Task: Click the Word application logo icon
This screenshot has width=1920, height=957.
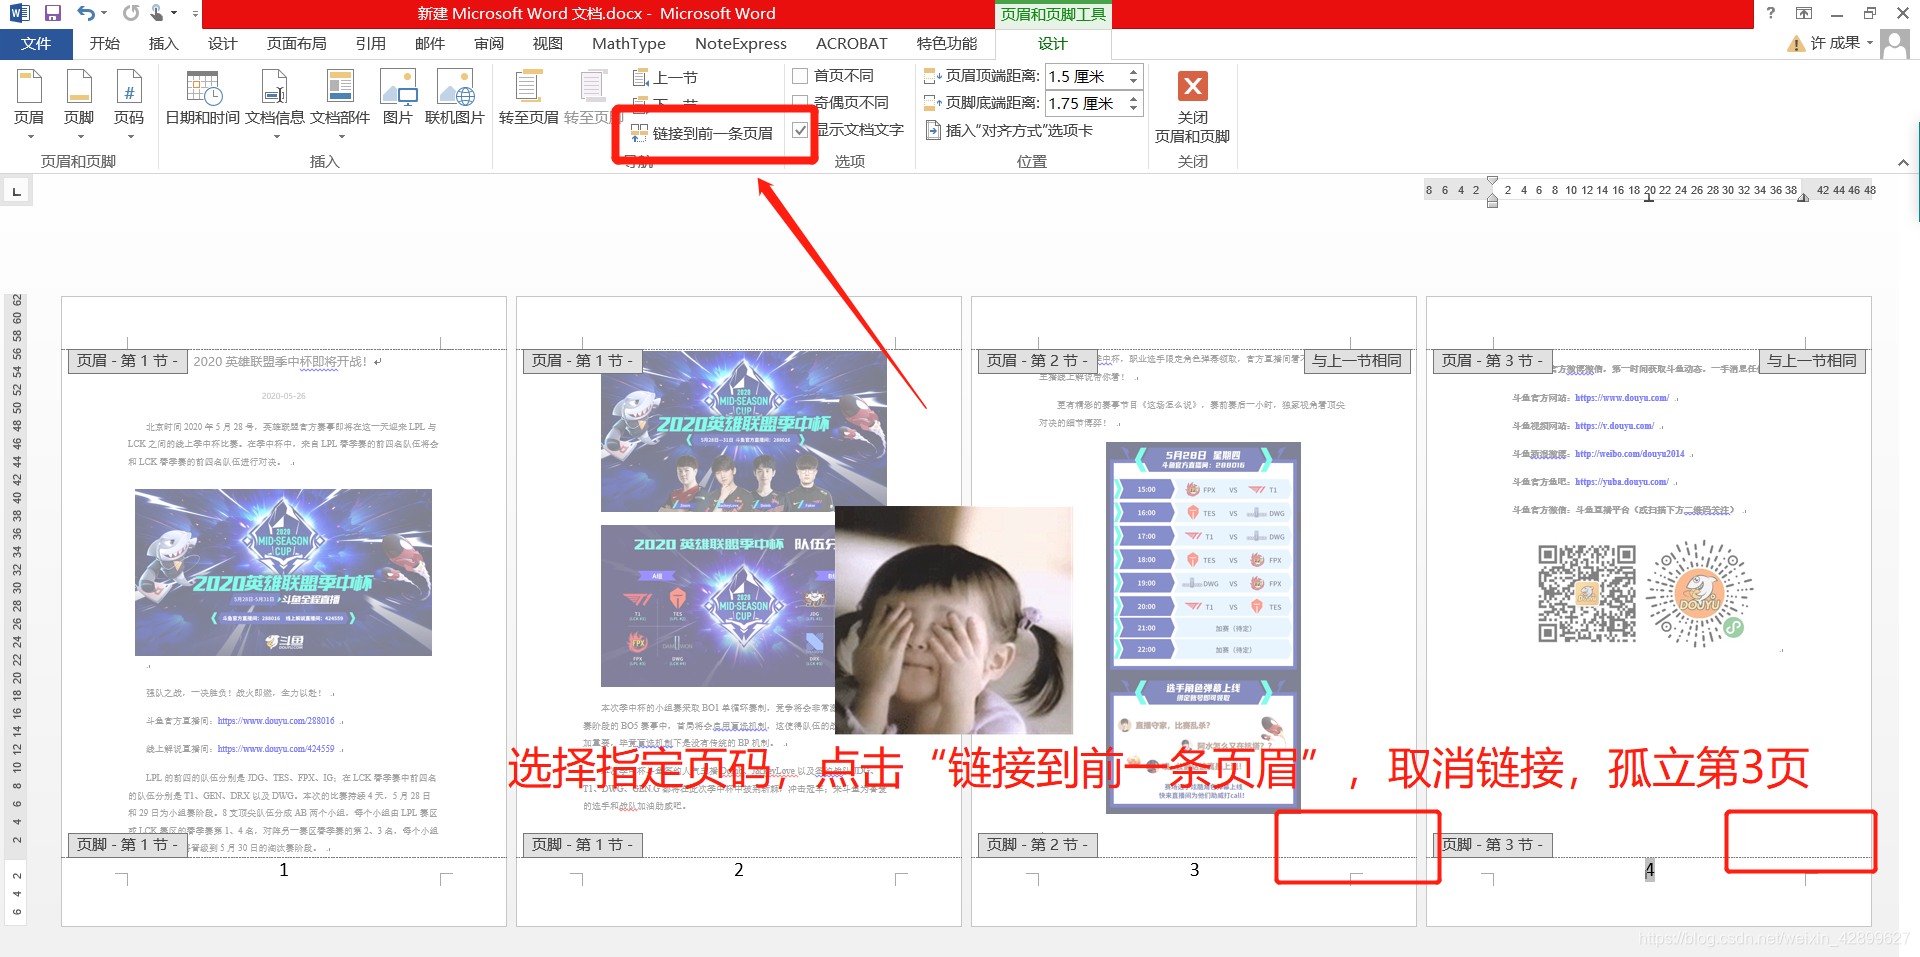Action: coord(19,13)
